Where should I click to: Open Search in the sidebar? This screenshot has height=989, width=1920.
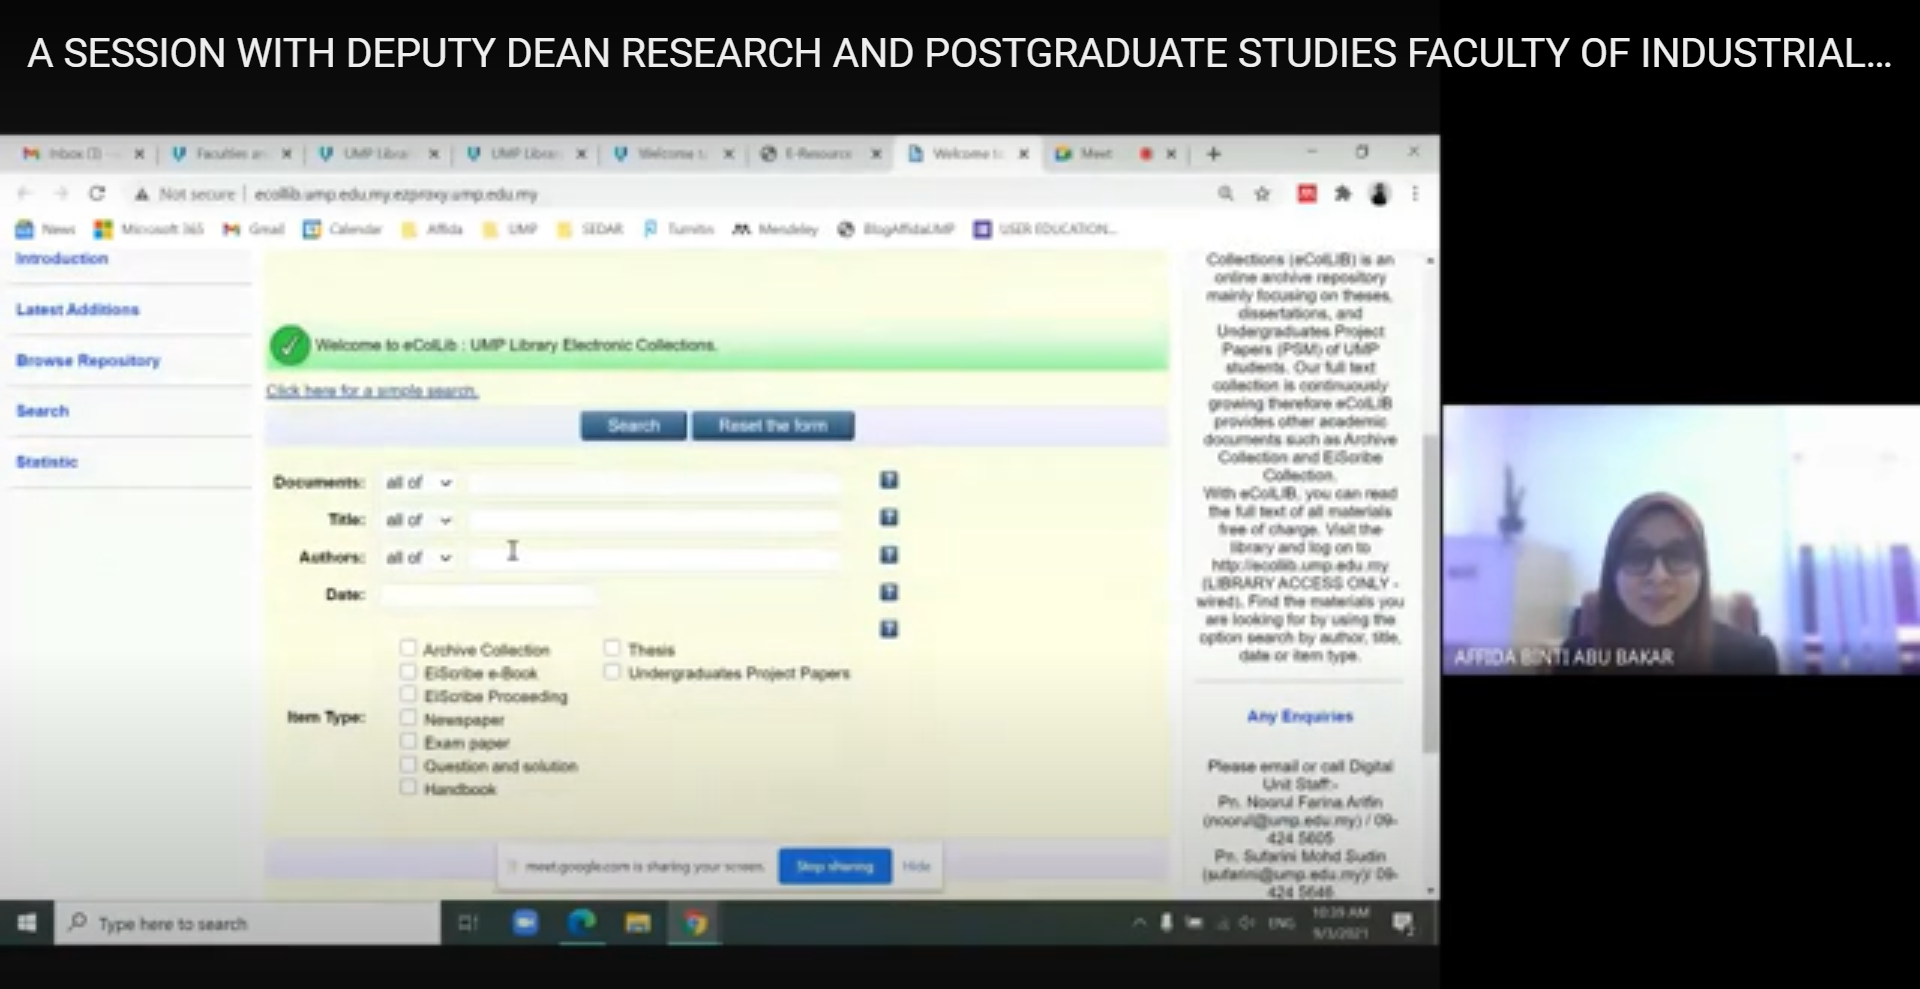tap(42, 411)
